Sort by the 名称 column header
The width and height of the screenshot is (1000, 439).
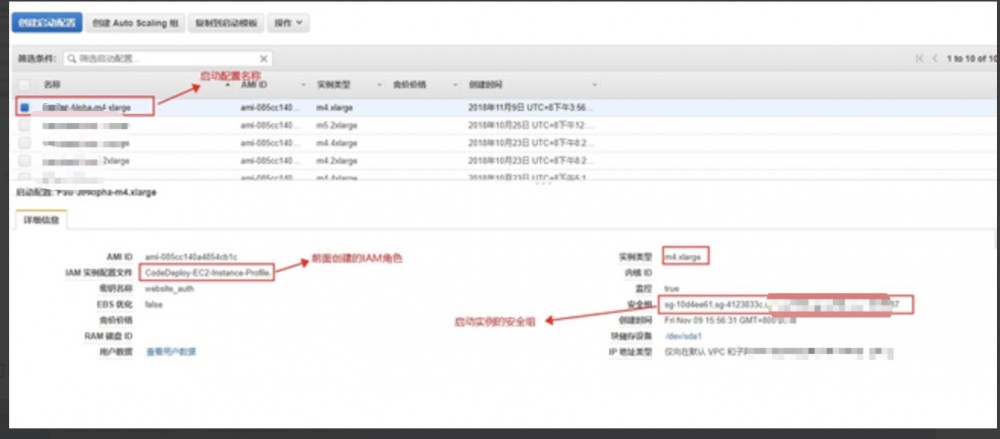(x=52, y=85)
